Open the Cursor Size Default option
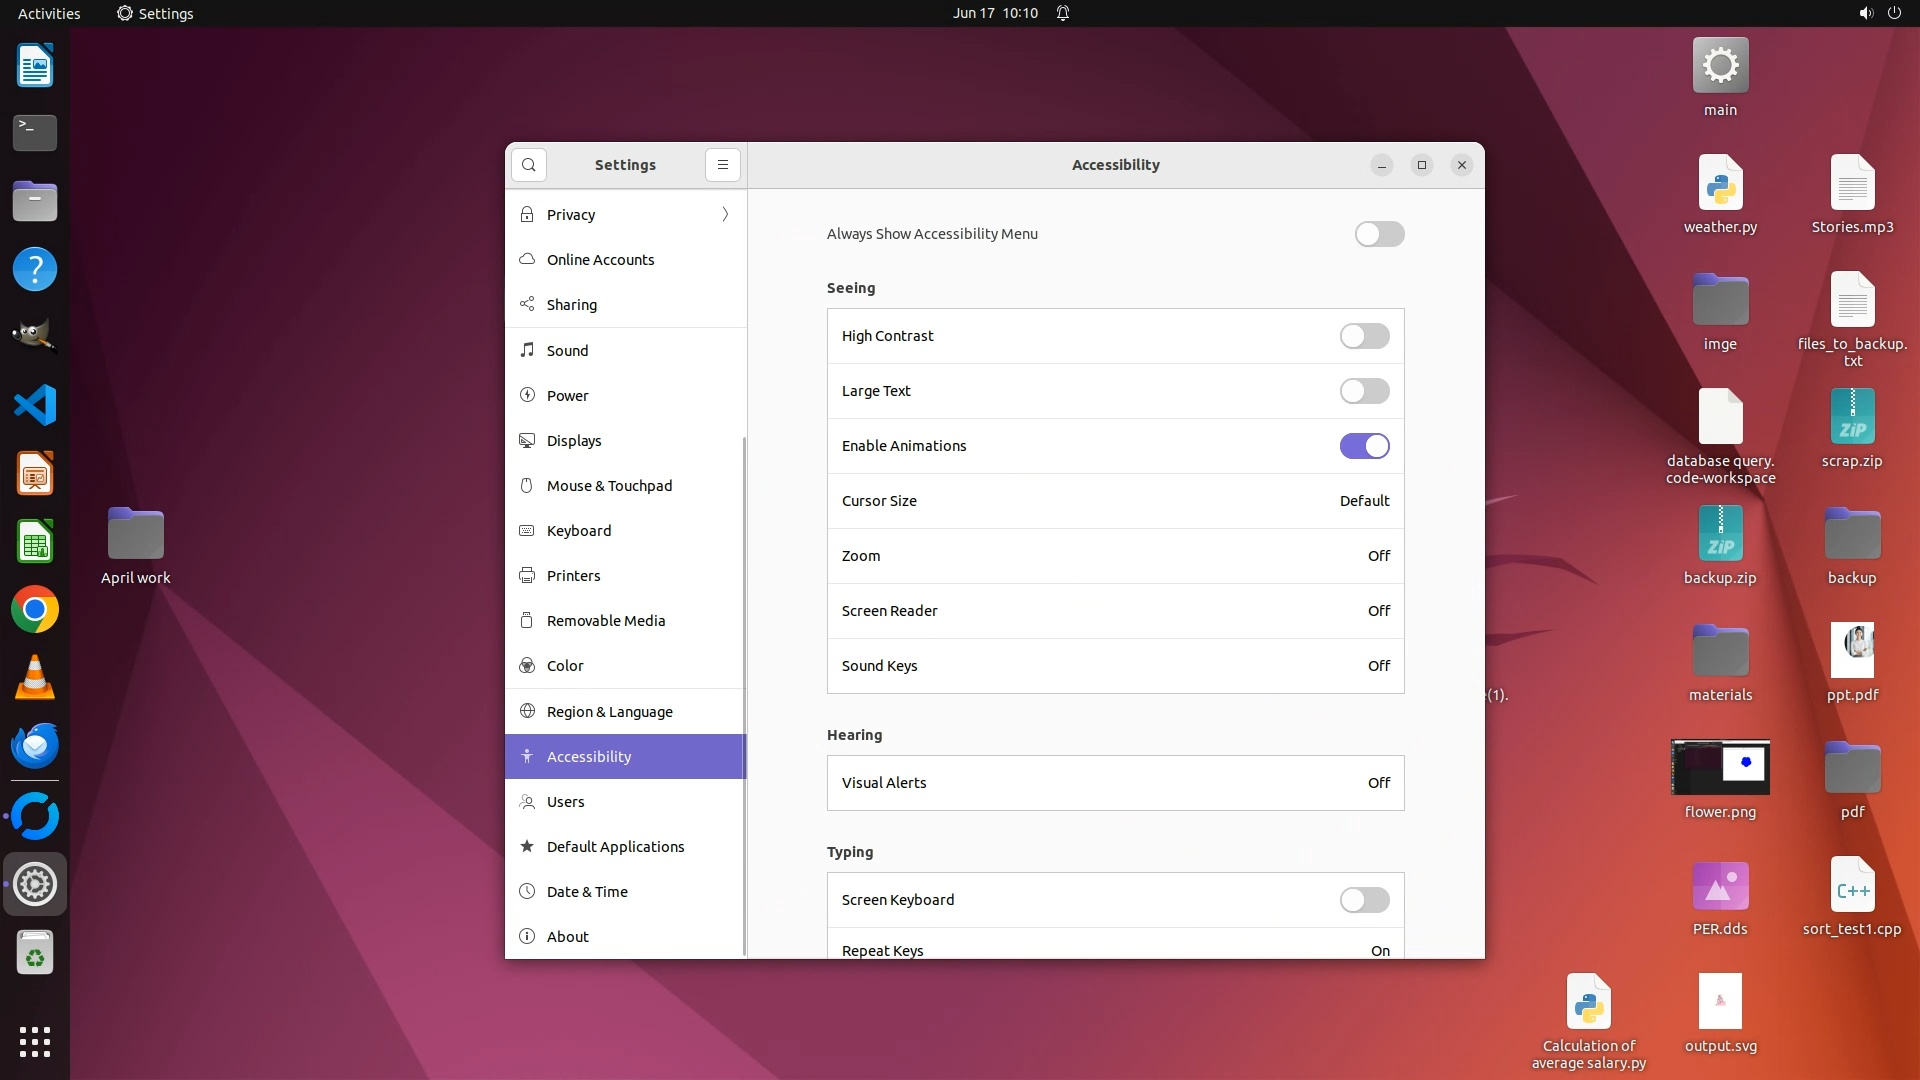This screenshot has width=1920, height=1080. tap(1364, 501)
